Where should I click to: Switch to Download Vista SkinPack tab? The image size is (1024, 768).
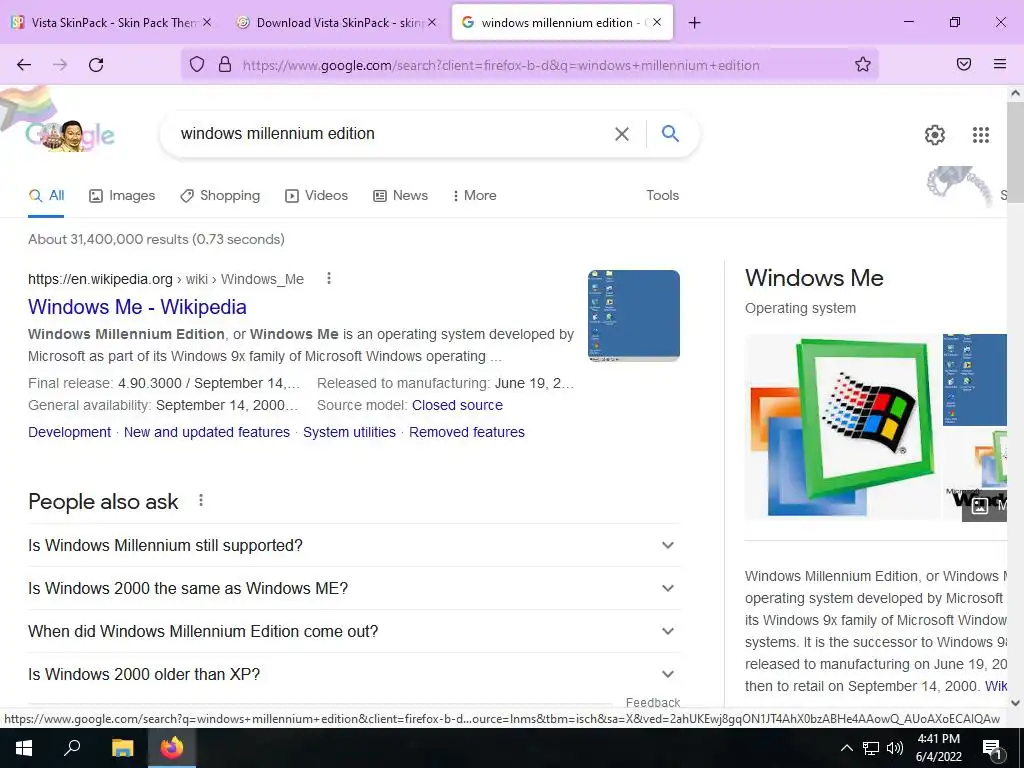336,23
